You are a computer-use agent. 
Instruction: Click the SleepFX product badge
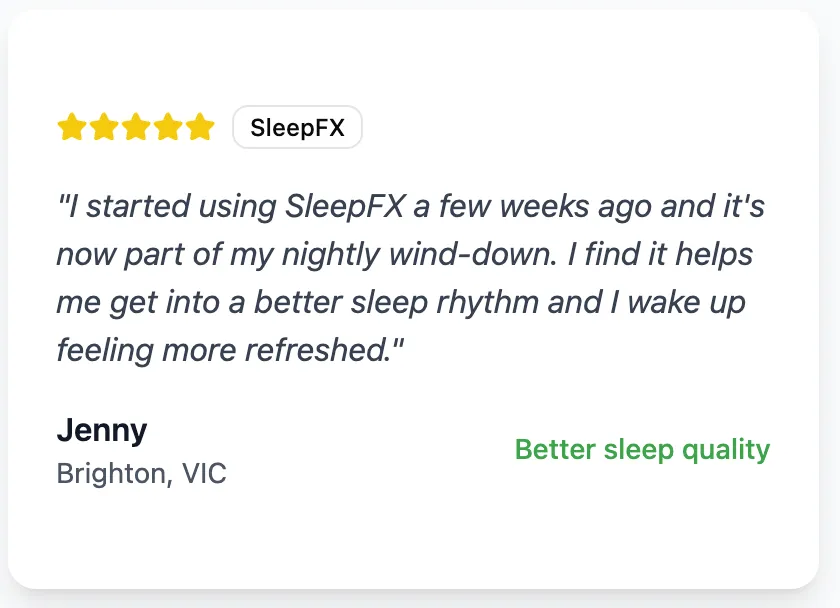(x=297, y=128)
